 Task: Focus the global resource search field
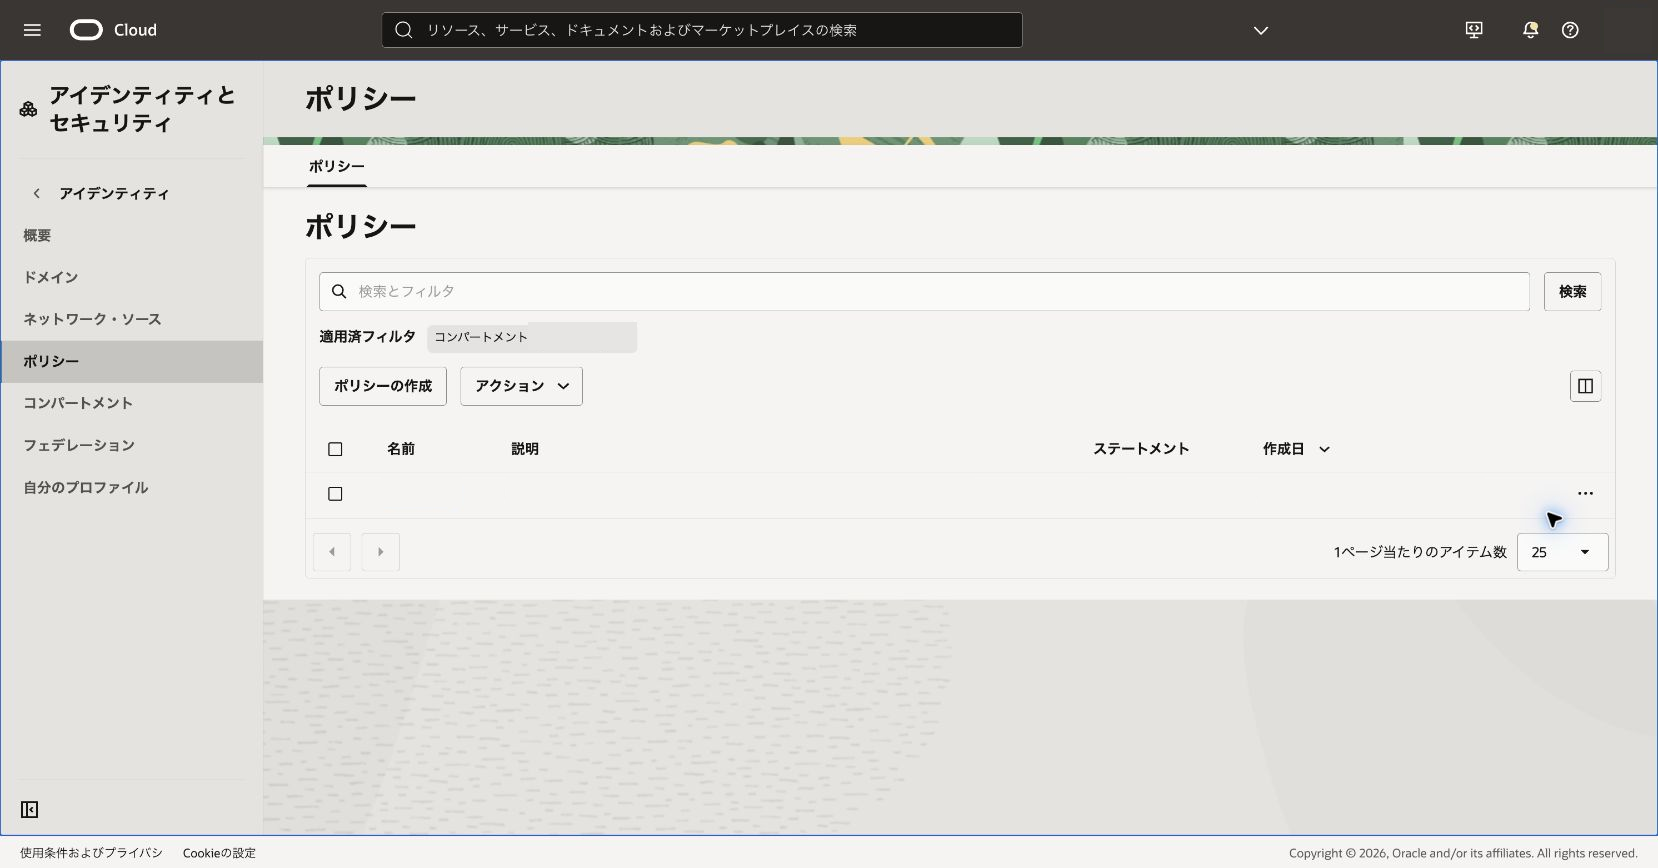click(x=702, y=30)
